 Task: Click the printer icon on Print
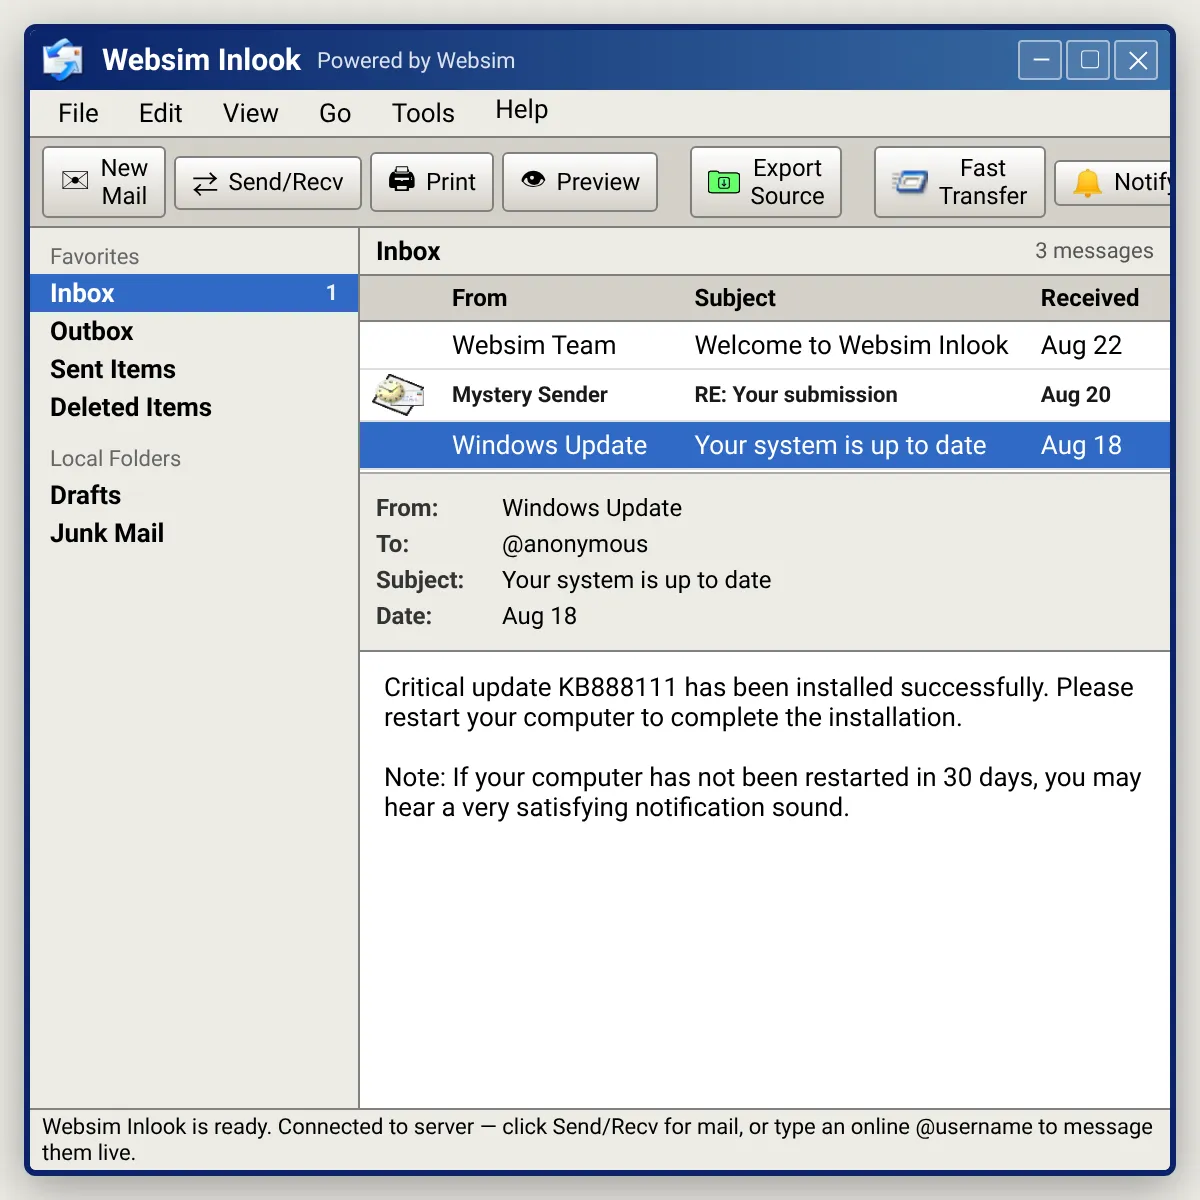[x=402, y=180]
